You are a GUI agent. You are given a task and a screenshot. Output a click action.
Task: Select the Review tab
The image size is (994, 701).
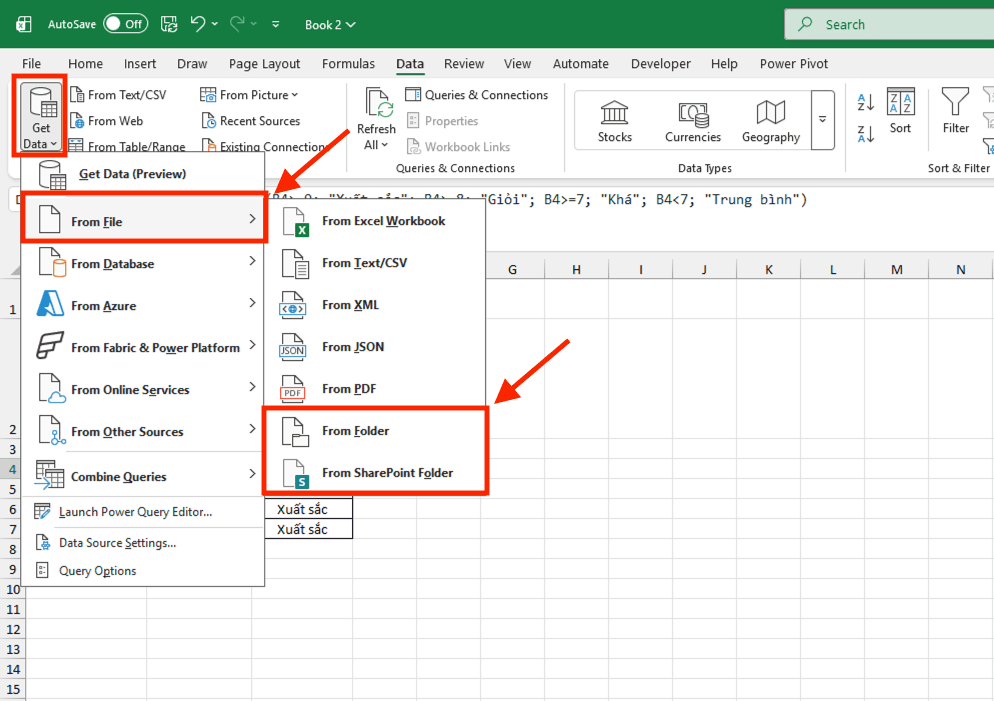(463, 63)
